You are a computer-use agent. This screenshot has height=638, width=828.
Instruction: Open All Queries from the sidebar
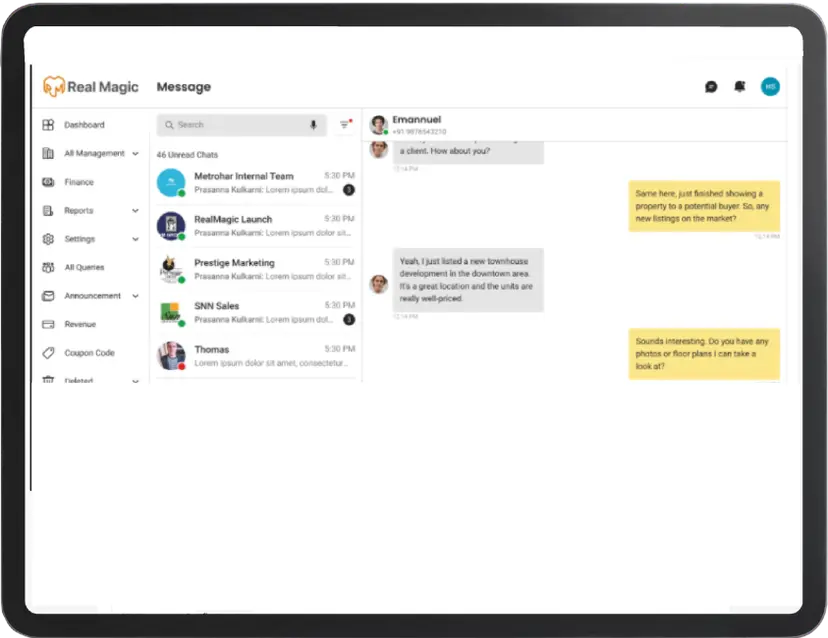coord(83,267)
